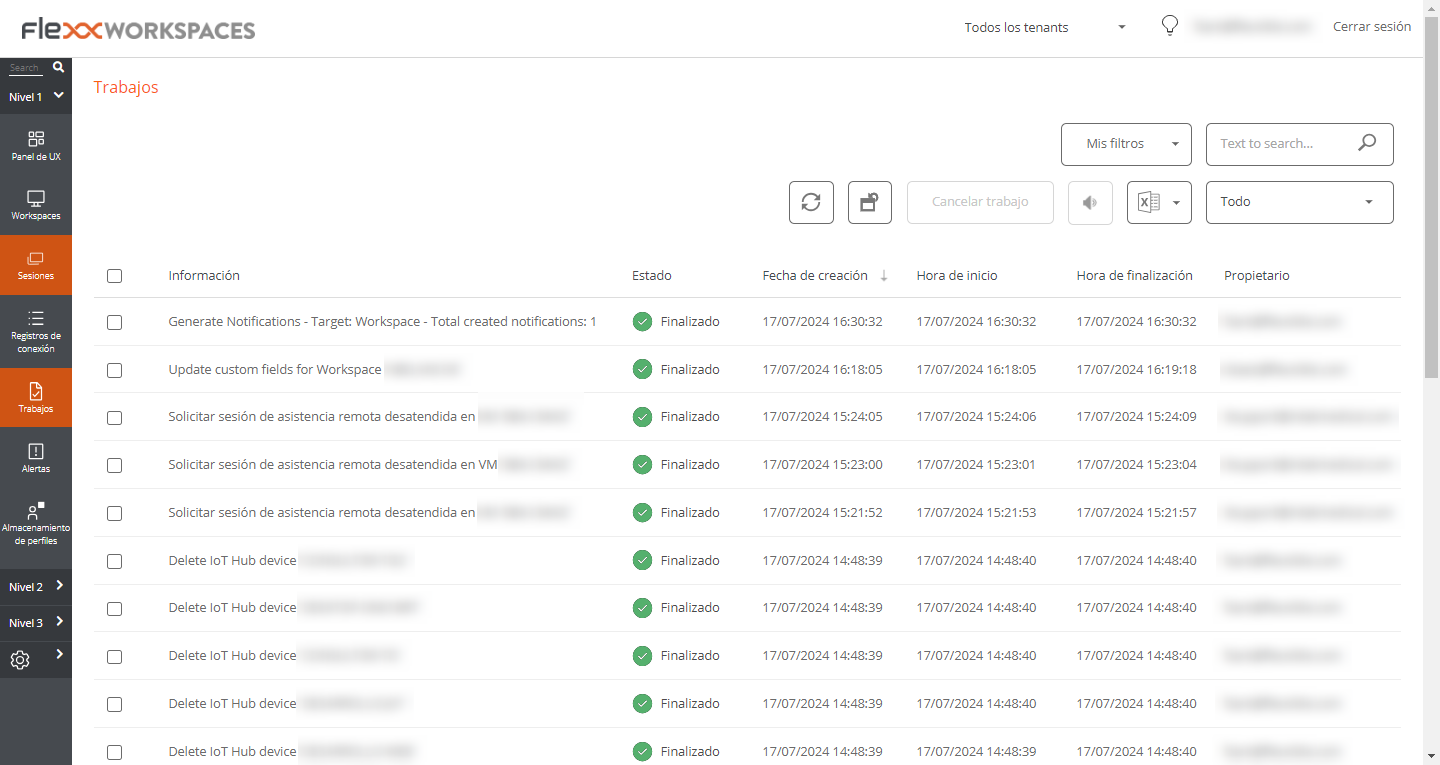Sort by Estado column header
The width and height of the screenshot is (1440, 765).
[652, 276]
